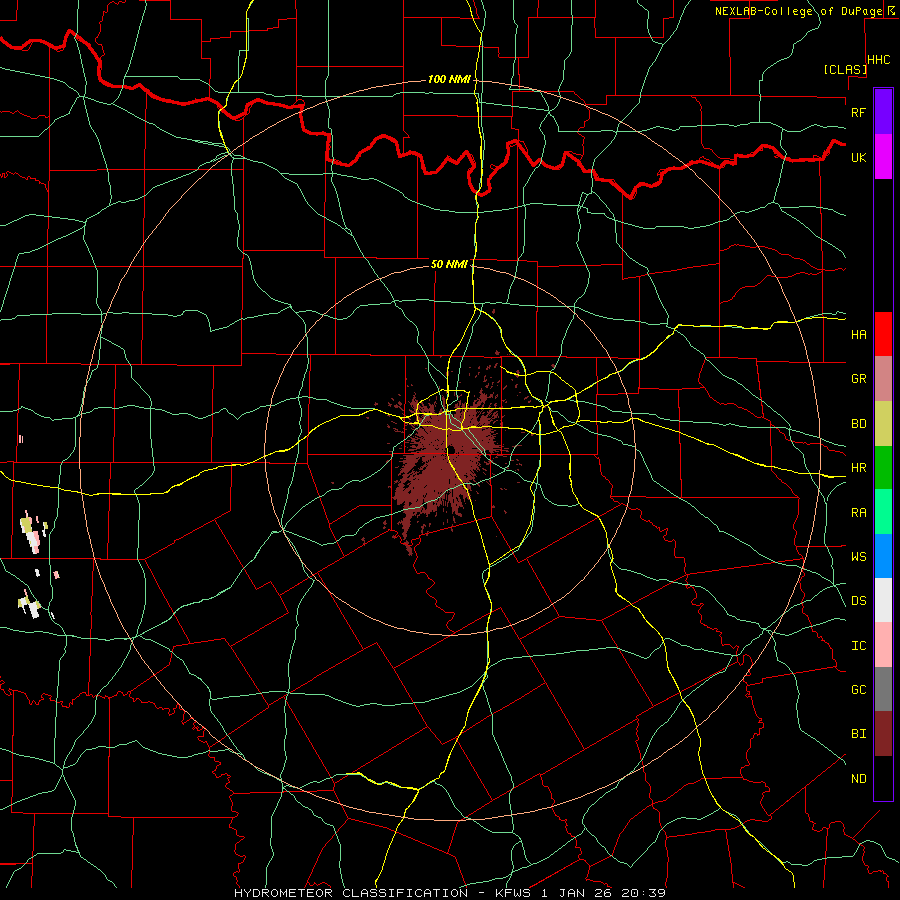This screenshot has height=900, width=900.
Task: Click the RA legend label
Action: [x=858, y=513]
